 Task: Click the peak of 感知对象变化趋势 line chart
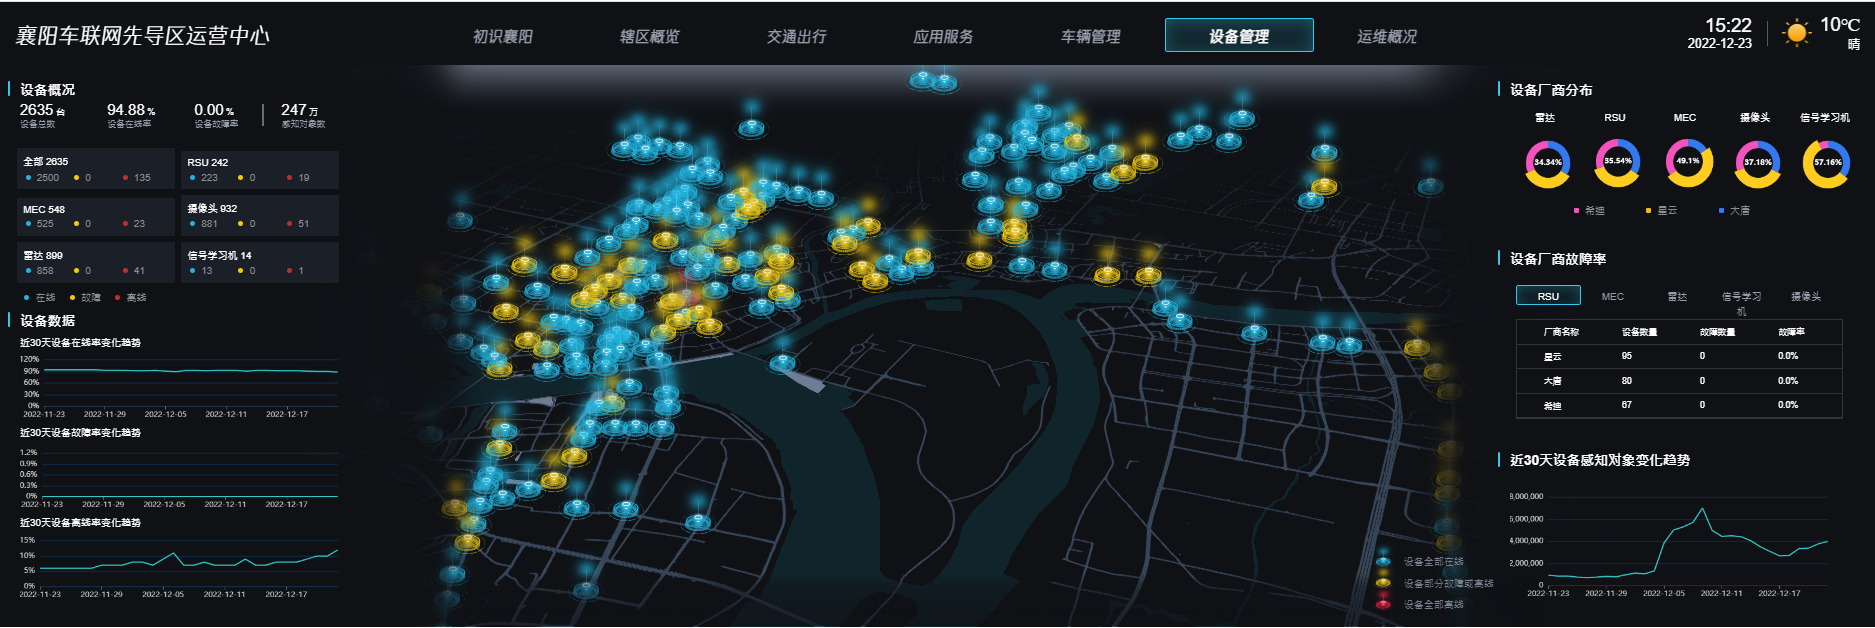(x=1701, y=509)
